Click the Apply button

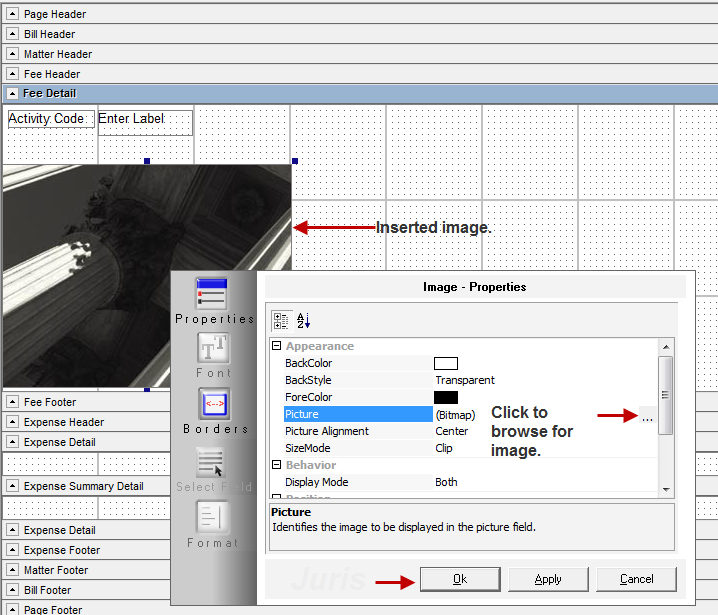(x=548, y=579)
